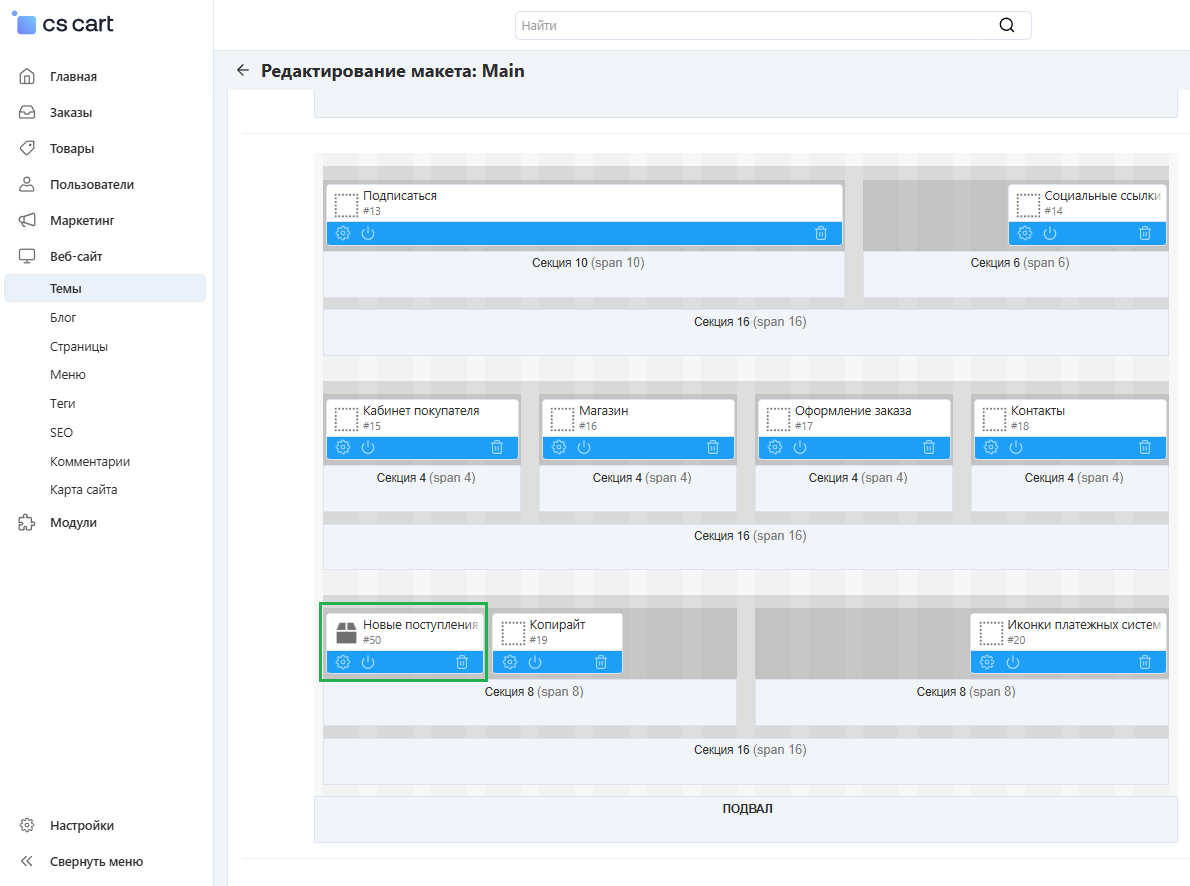Screen dimensions: 1190x886
Task: Focus the Найти search field
Action: tap(750, 26)
